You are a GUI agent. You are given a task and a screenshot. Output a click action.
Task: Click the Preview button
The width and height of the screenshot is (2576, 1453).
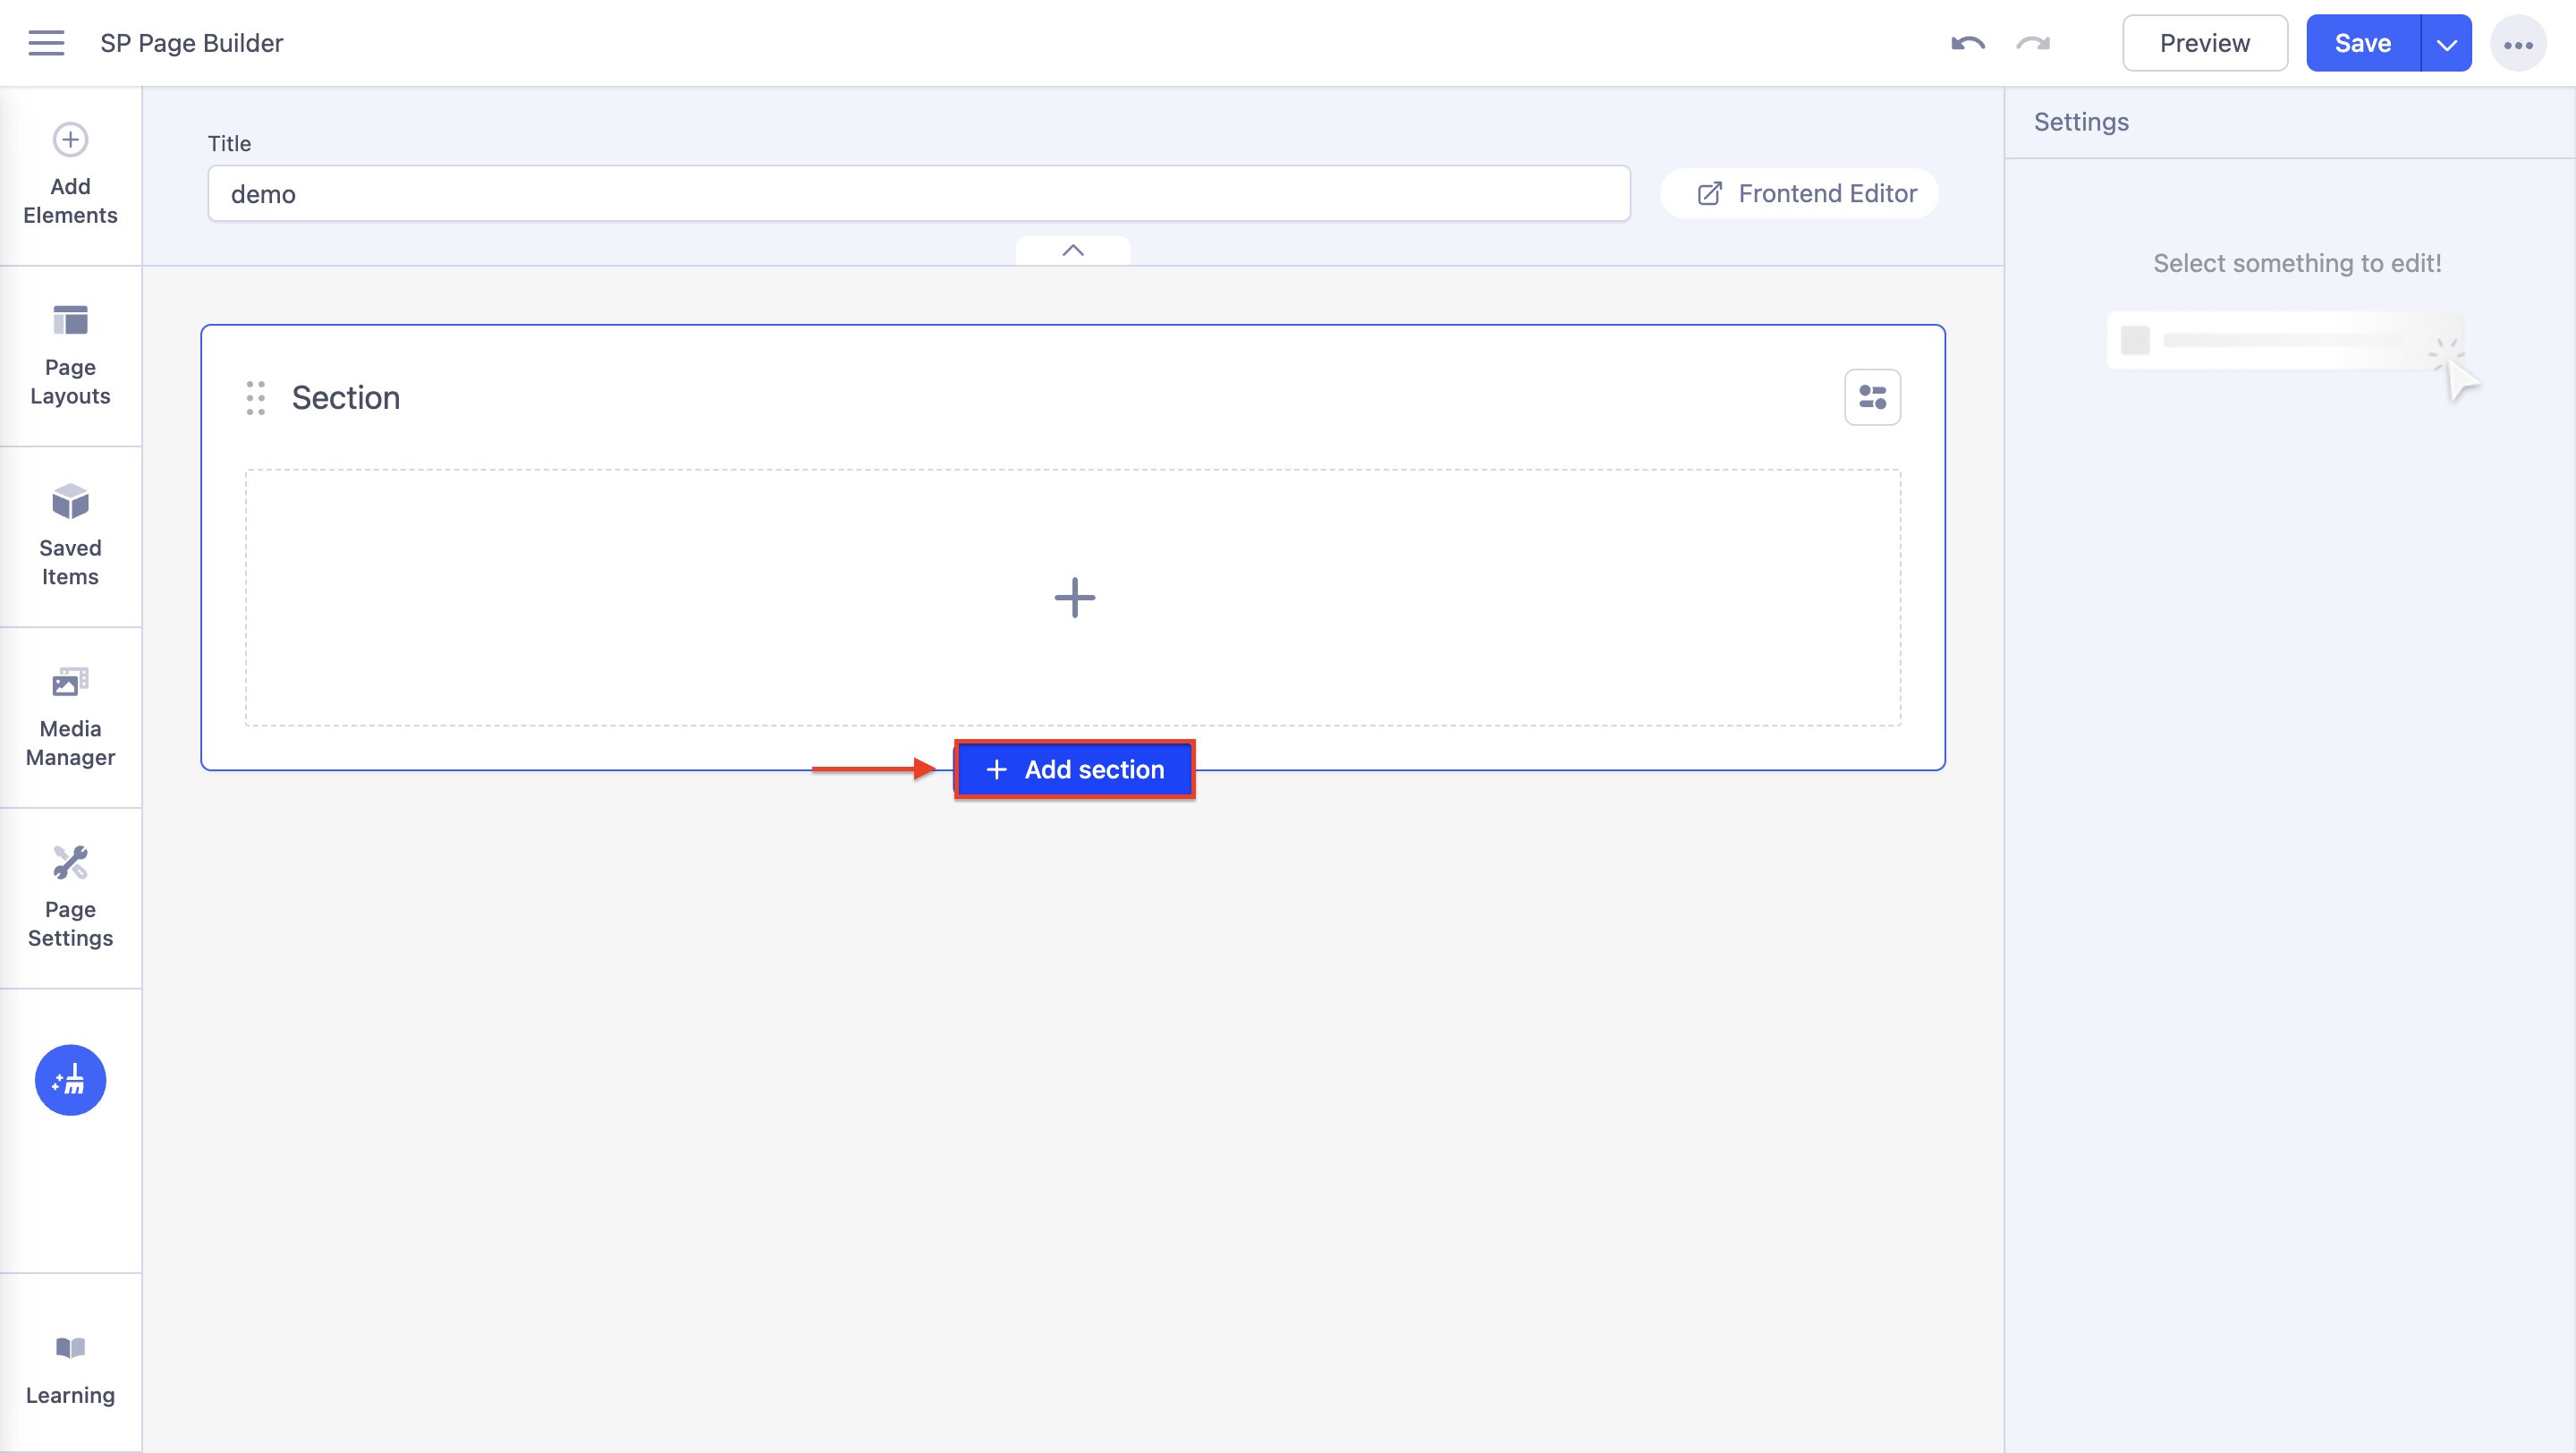click(x=2204, y=43)
